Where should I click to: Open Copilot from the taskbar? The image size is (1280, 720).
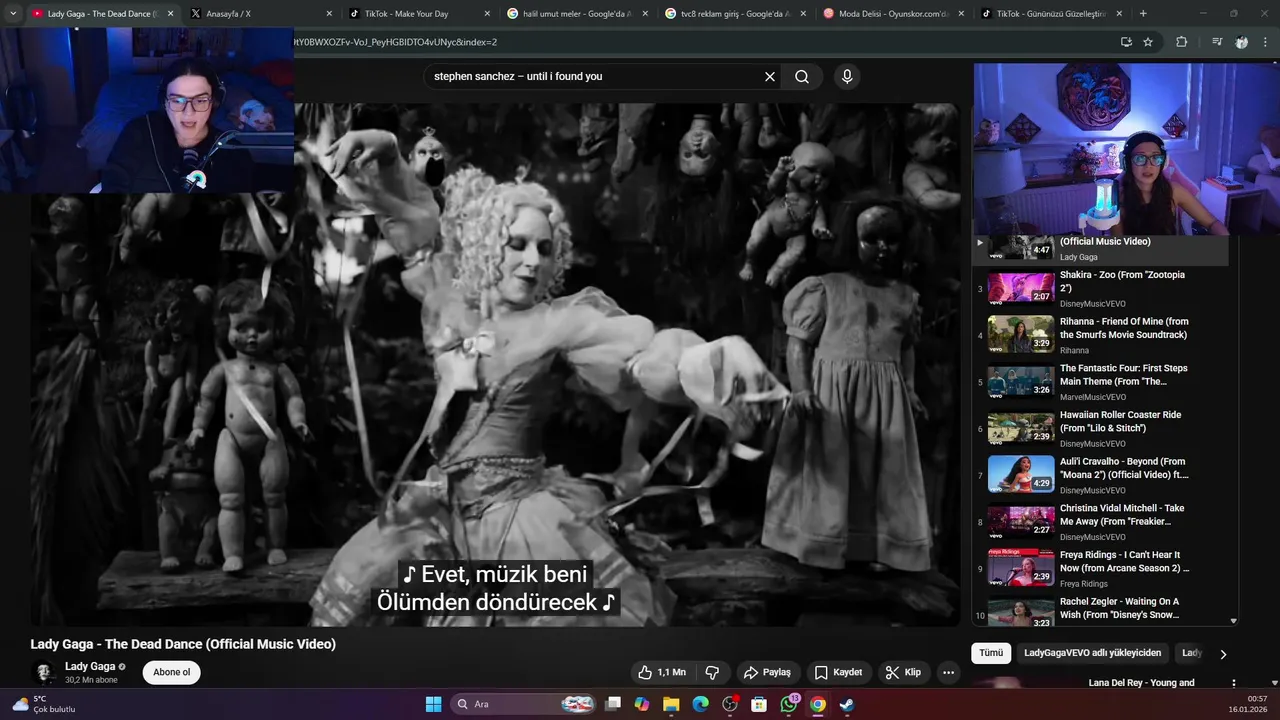[x=642, y=704]
